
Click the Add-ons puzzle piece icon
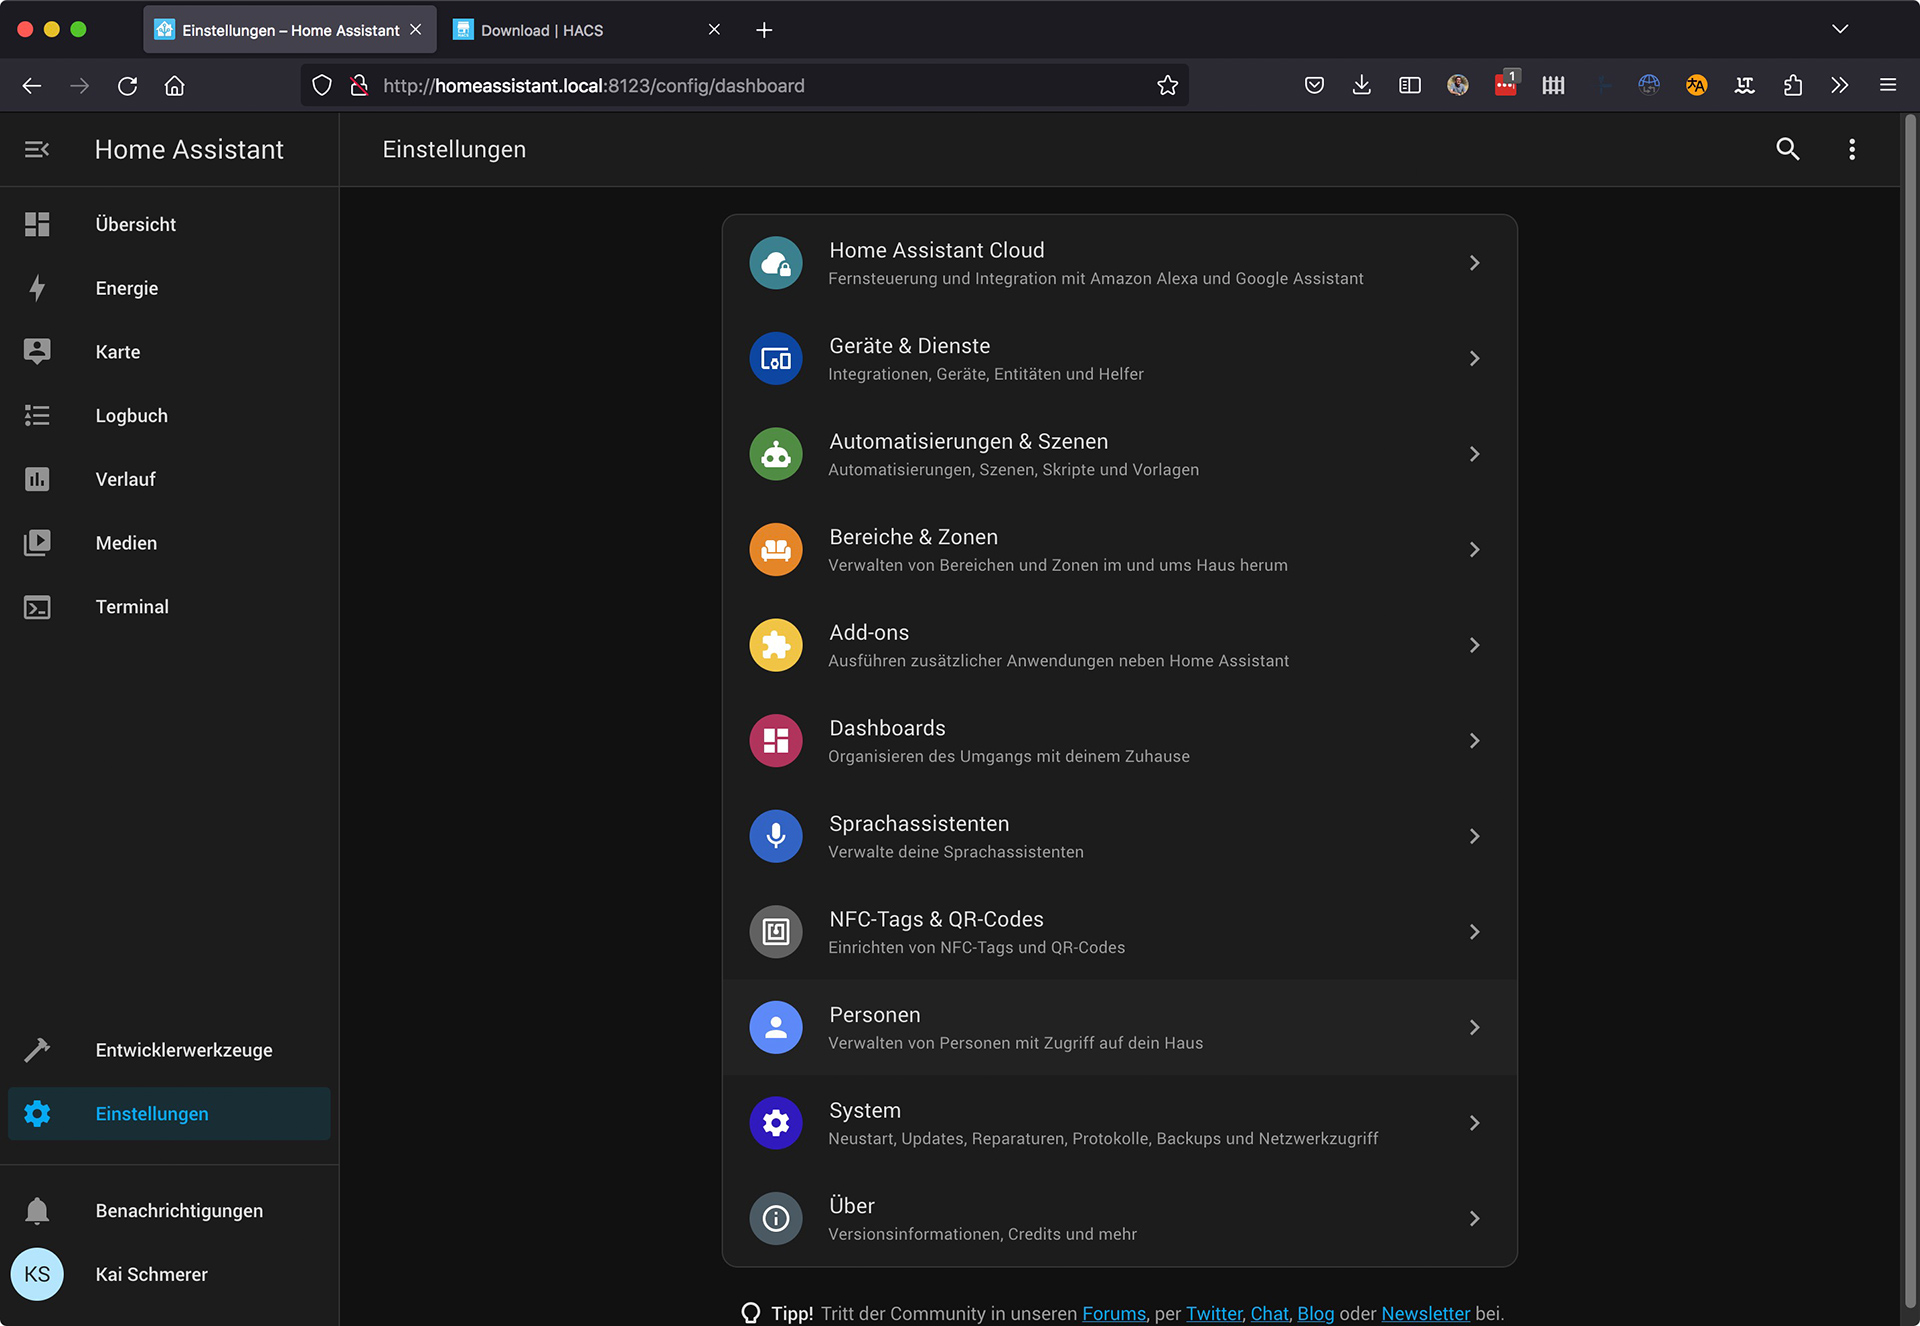click(776, 645)
